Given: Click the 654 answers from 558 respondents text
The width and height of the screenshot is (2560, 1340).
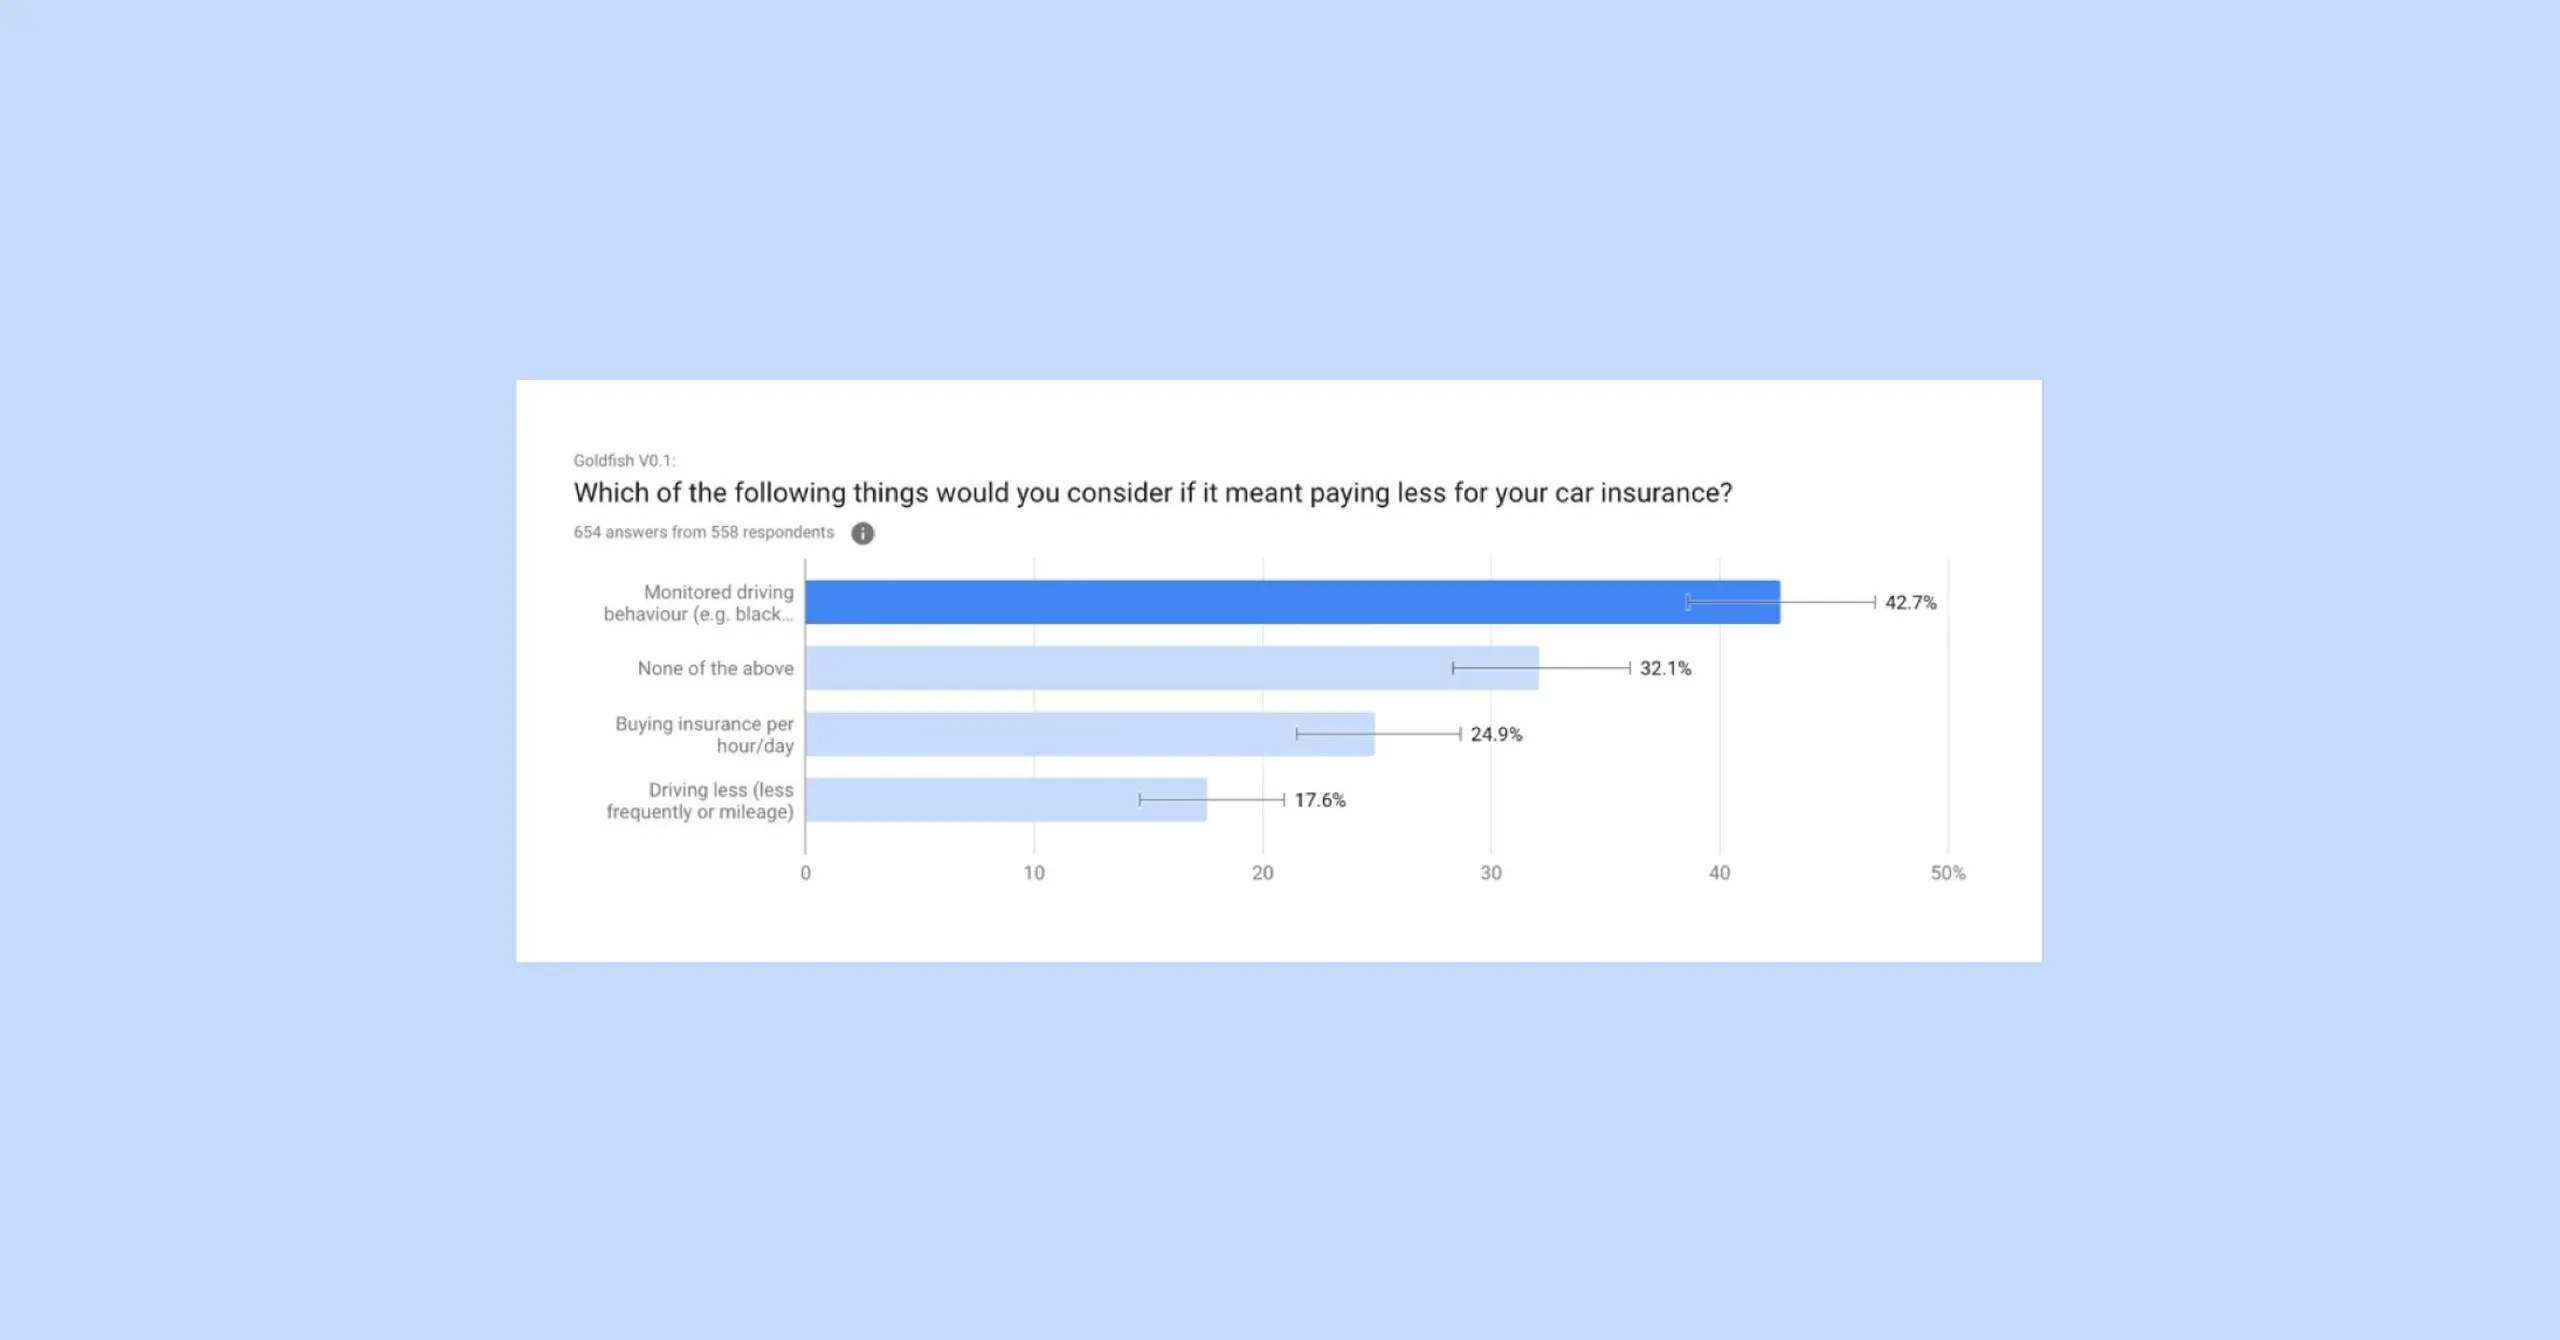Looking at the screenshot, I should click(703, 533).
